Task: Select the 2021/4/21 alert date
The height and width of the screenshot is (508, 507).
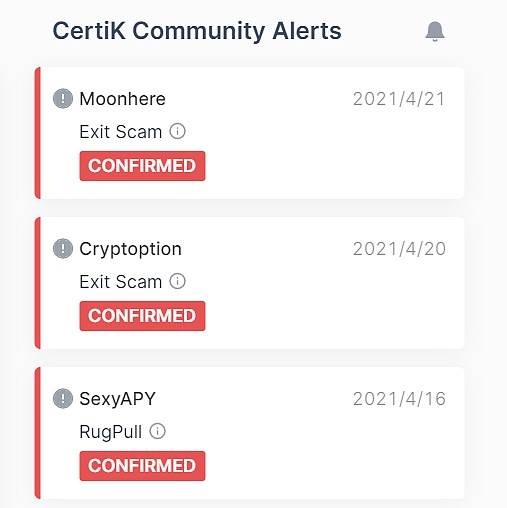Action: pos(399,99)
